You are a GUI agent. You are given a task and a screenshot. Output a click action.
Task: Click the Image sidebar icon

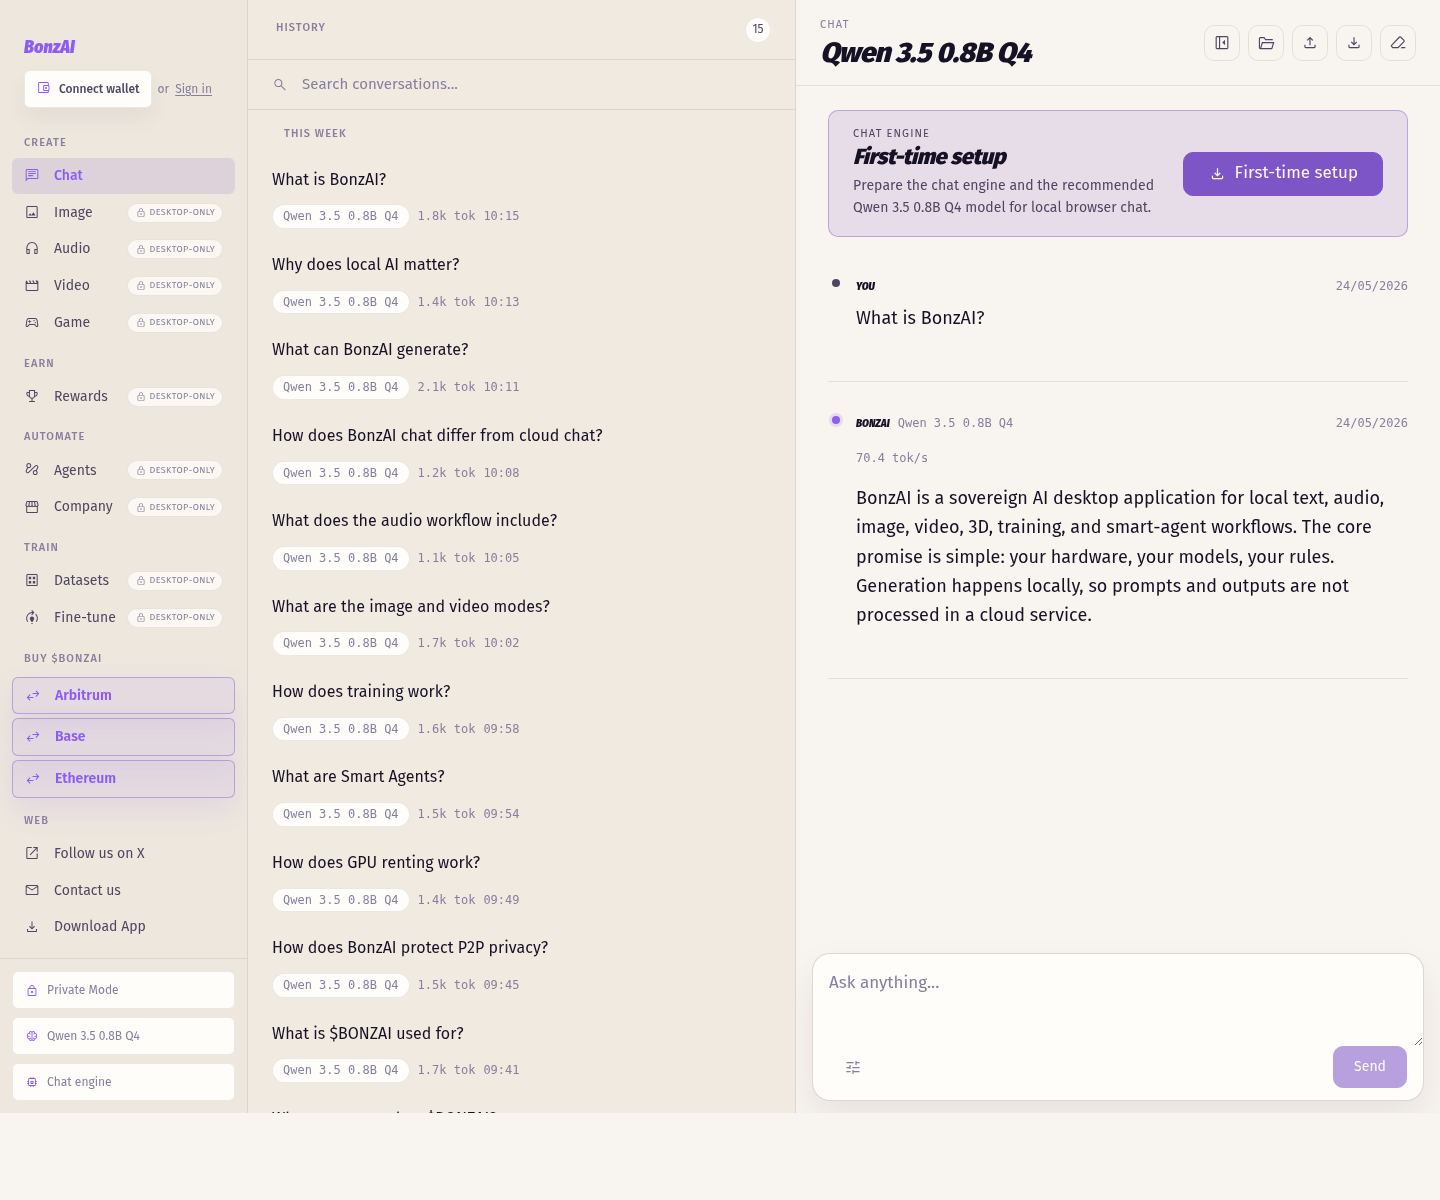click(32, 212)
